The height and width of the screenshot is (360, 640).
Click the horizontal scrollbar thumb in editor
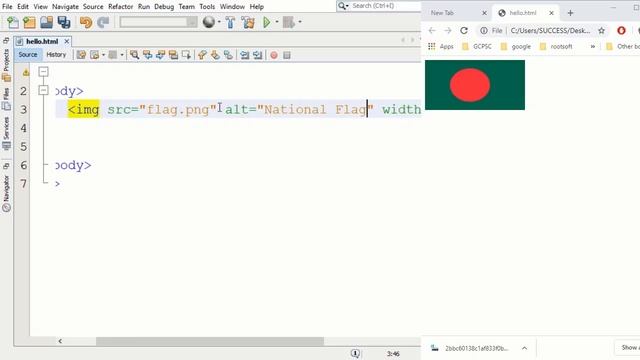coord(210,341)
